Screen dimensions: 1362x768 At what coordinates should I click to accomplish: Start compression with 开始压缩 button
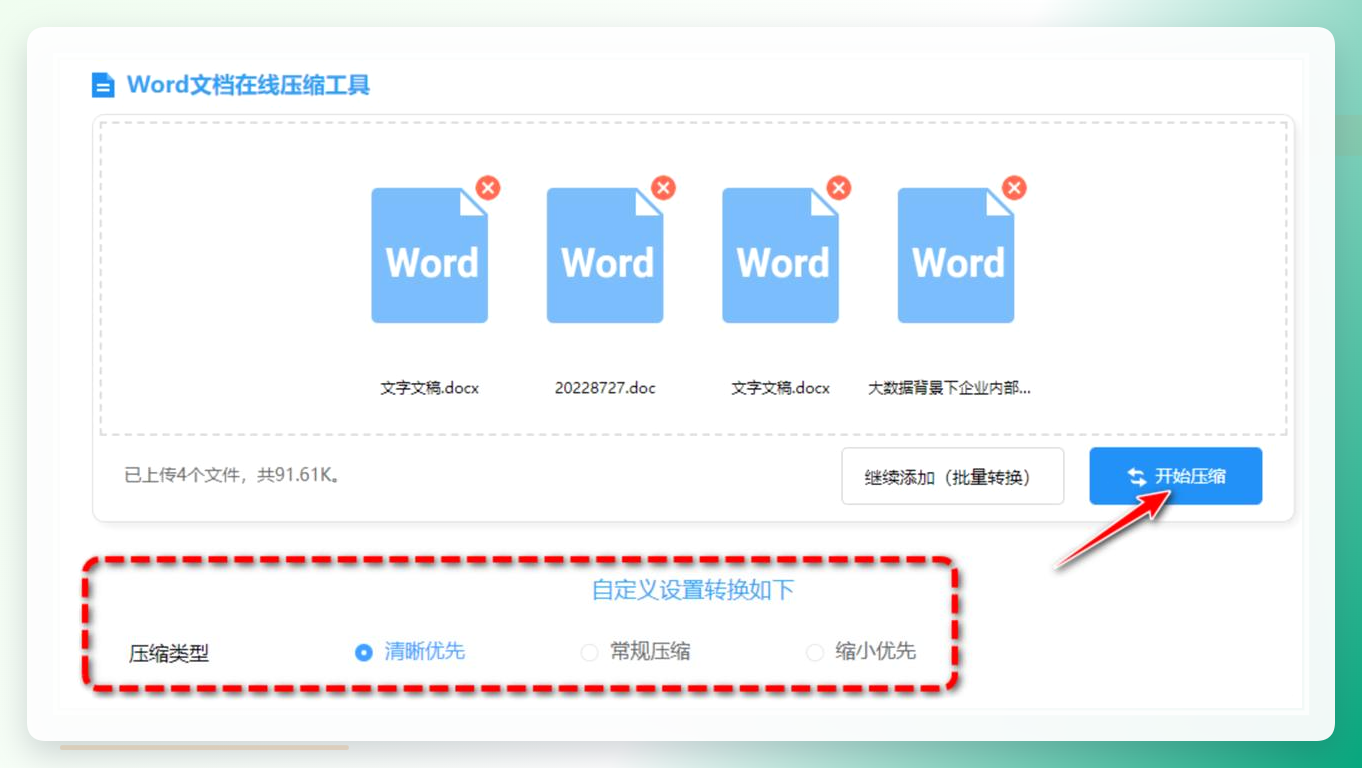click(x=1176, y=476)
